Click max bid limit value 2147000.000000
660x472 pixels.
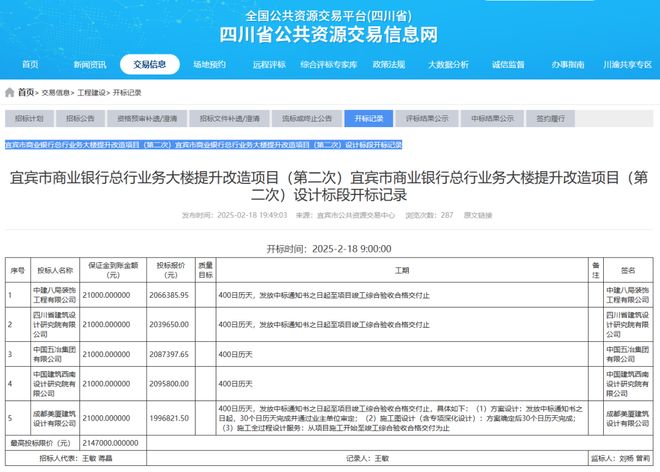[x=110, y=443]
